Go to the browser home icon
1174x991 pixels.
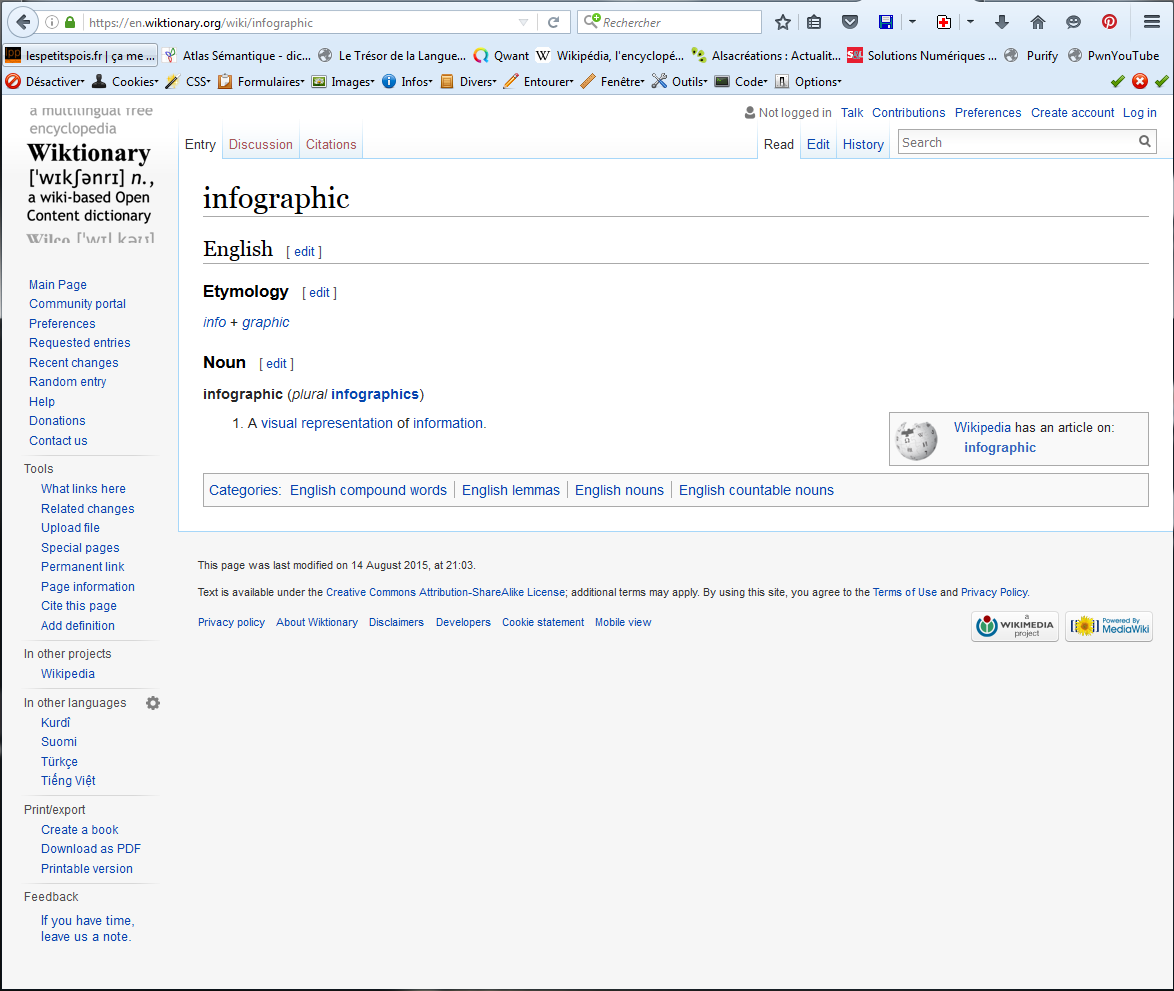(1037, 22)
